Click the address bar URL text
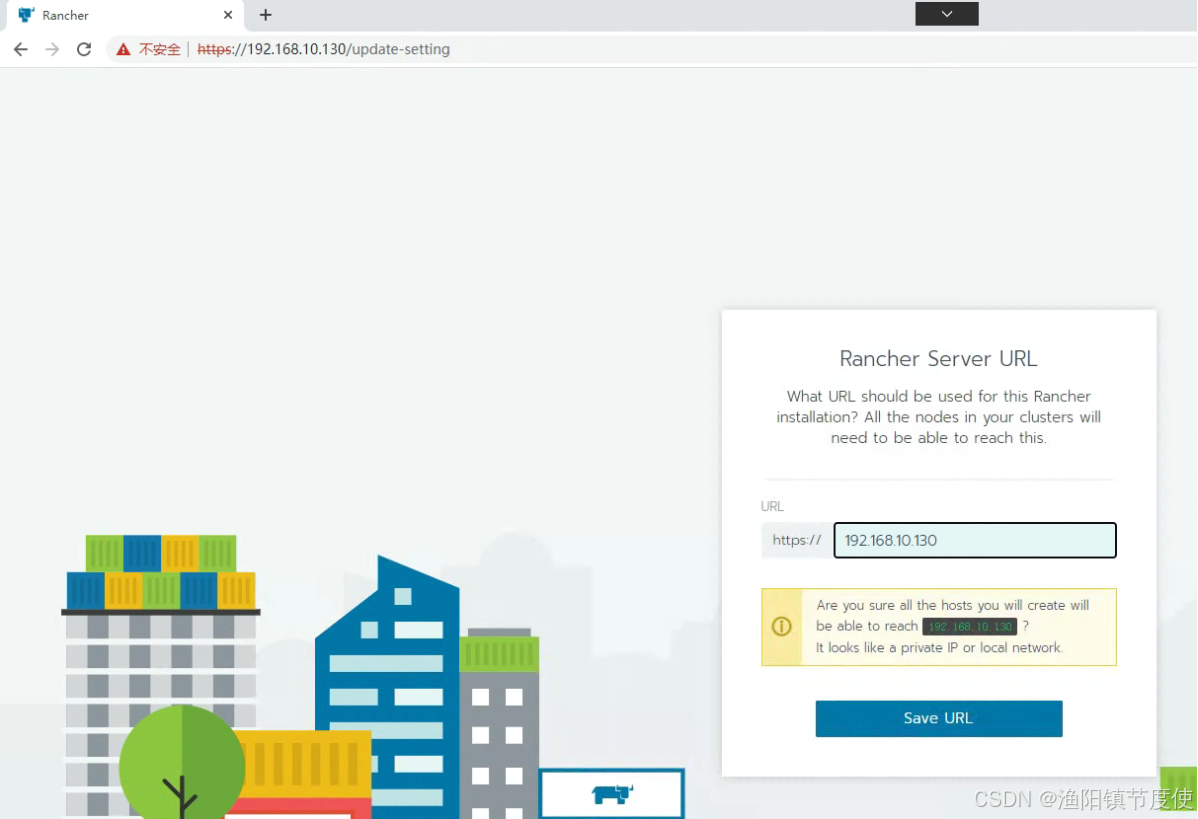The width and height of the screenshot is (1198, 819). 323,49
